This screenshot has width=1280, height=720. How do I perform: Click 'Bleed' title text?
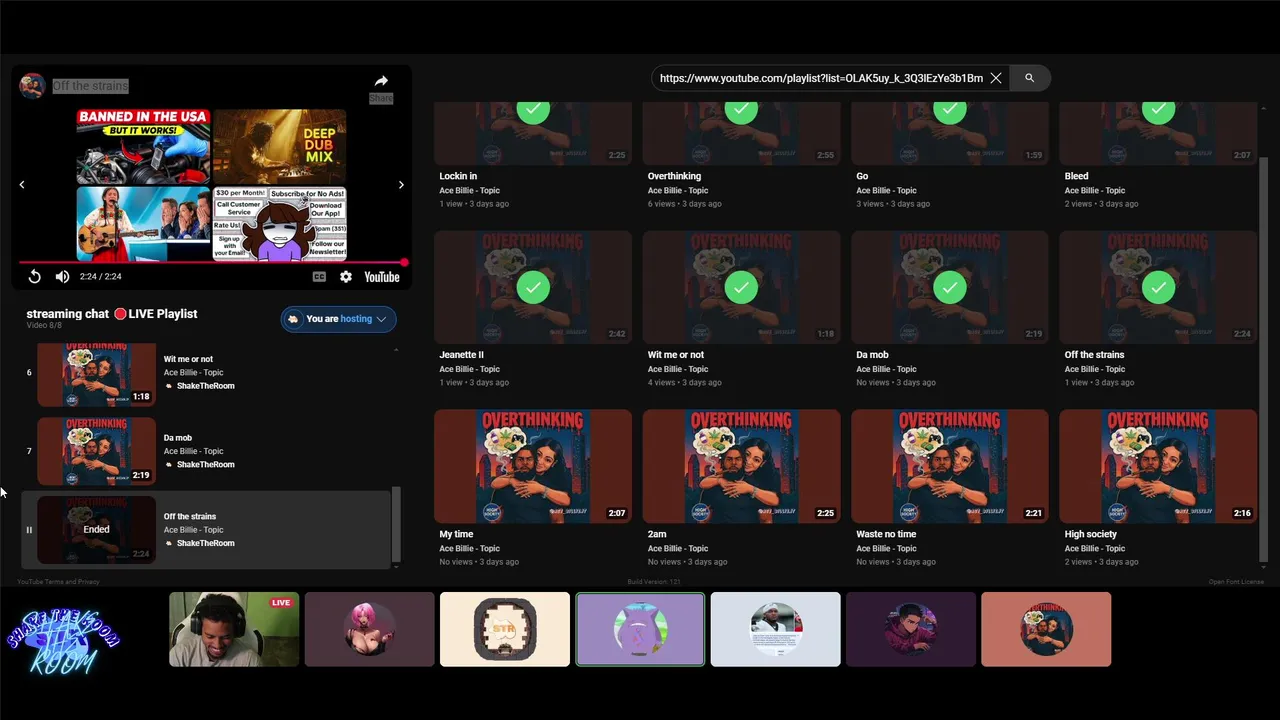(x=1076, y=176)
